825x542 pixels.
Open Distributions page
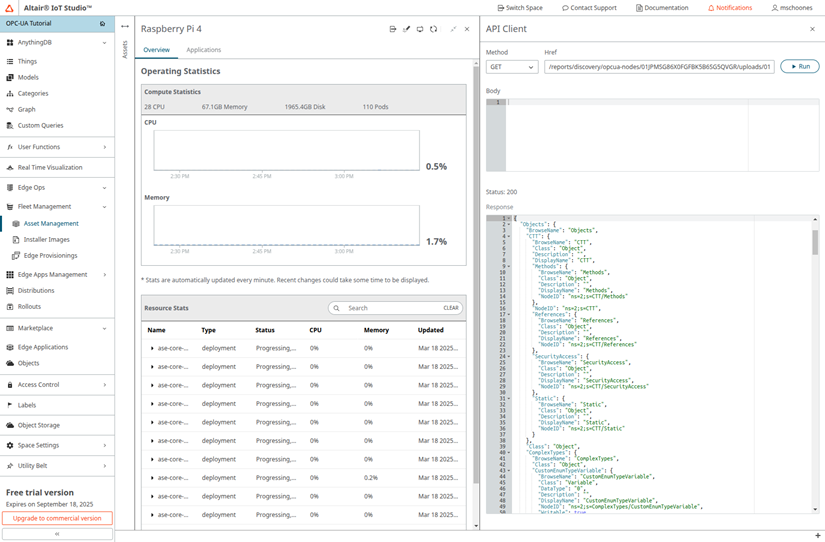(36, 290)
